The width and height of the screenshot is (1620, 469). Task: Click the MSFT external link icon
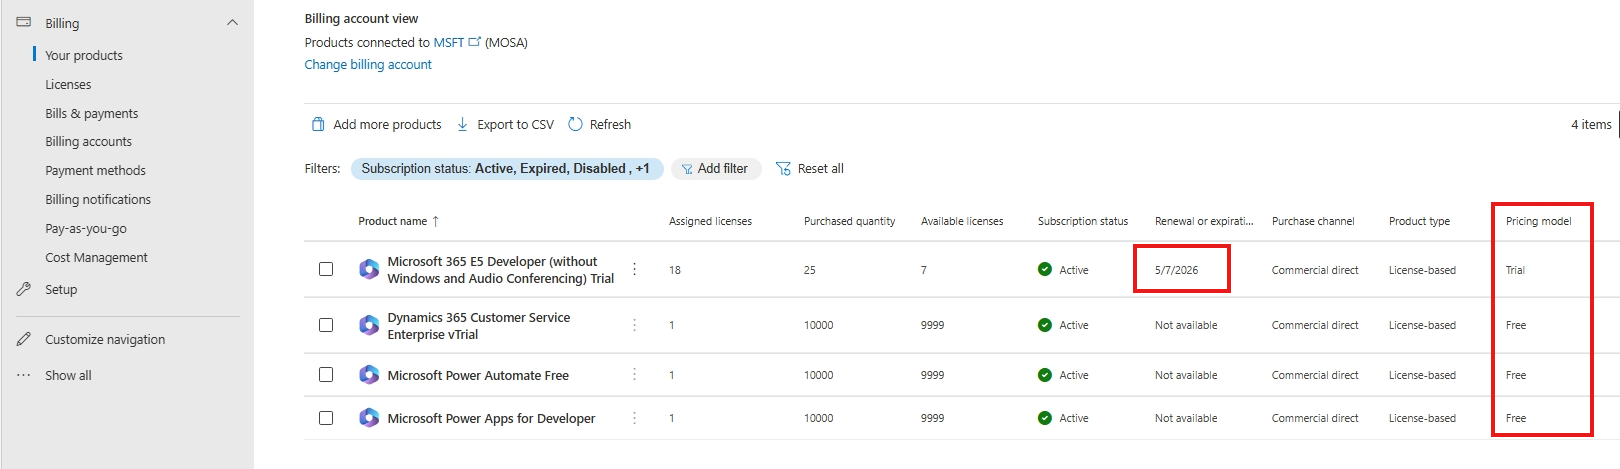pyautogui.click(x=475, y=42)
